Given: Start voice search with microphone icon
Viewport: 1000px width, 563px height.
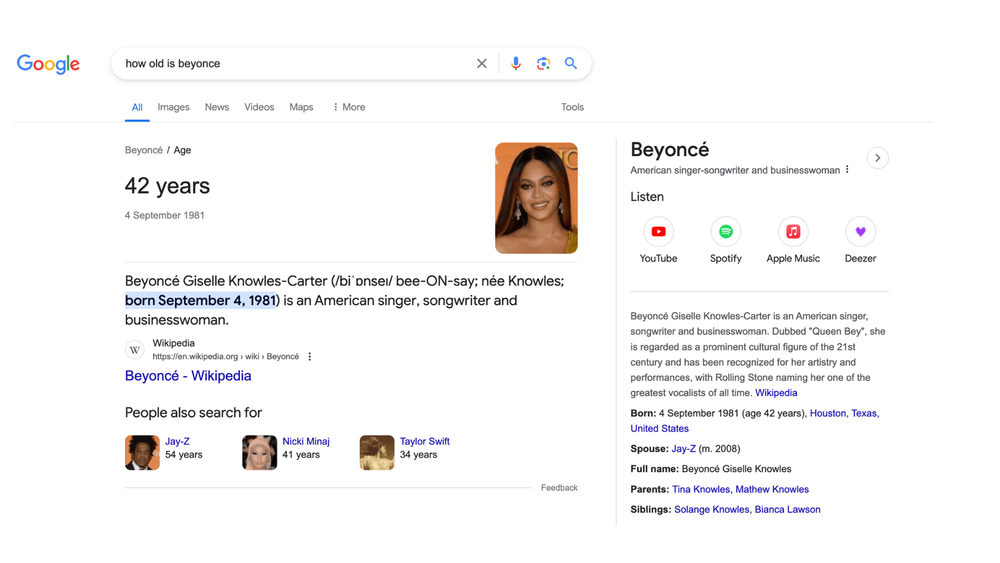Looking at the screenshot, I should [x=515, y=63].
